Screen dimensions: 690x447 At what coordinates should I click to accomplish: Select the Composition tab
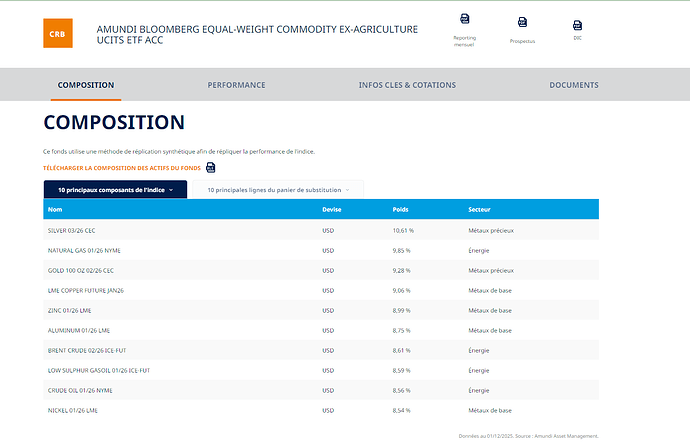[x=86, y=85]
